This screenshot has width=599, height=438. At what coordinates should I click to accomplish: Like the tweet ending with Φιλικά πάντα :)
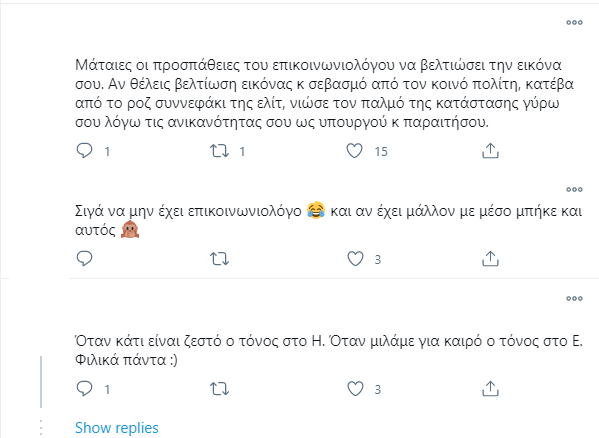[x=355, y=389]
